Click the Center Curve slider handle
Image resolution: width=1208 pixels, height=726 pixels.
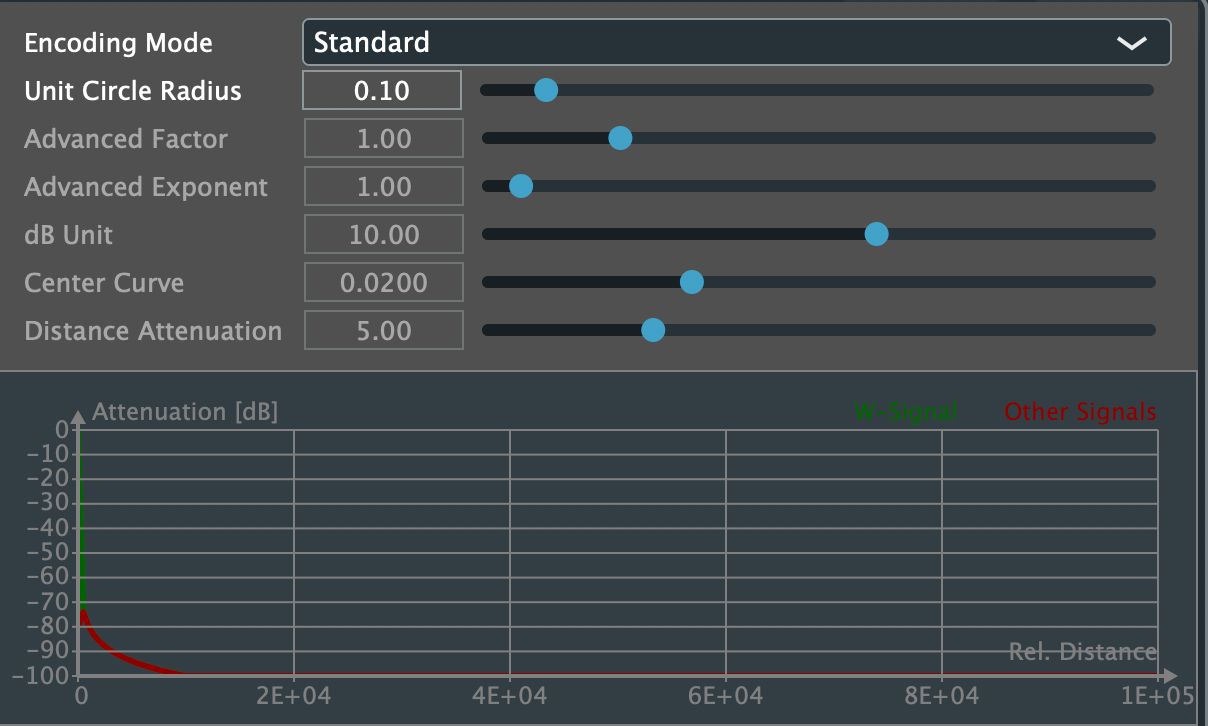(x=691, y=282)
